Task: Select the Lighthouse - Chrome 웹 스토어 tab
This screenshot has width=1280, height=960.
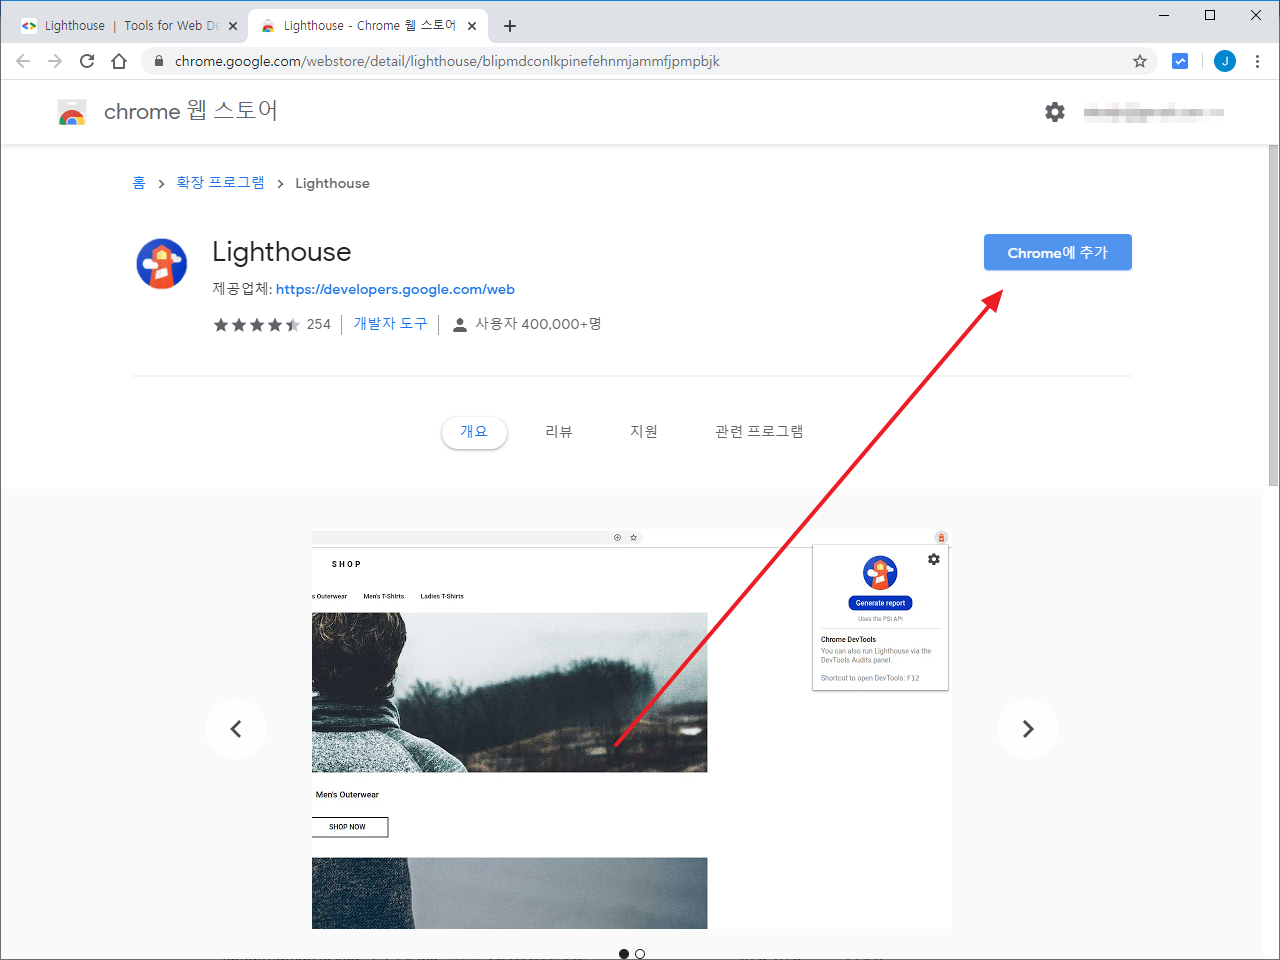Action: pyautogui.click(x=368, y=26)
